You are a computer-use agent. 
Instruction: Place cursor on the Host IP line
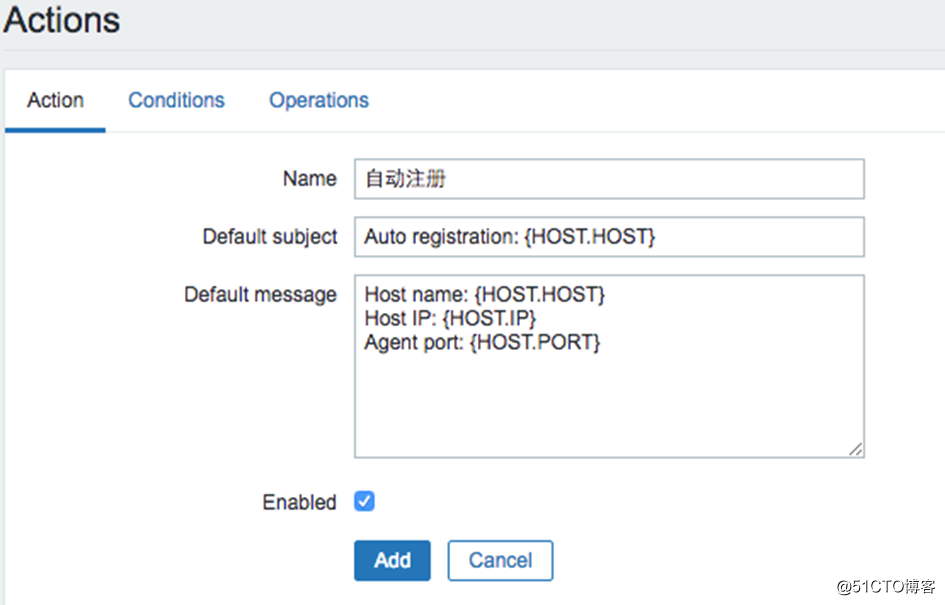point(450,318)
